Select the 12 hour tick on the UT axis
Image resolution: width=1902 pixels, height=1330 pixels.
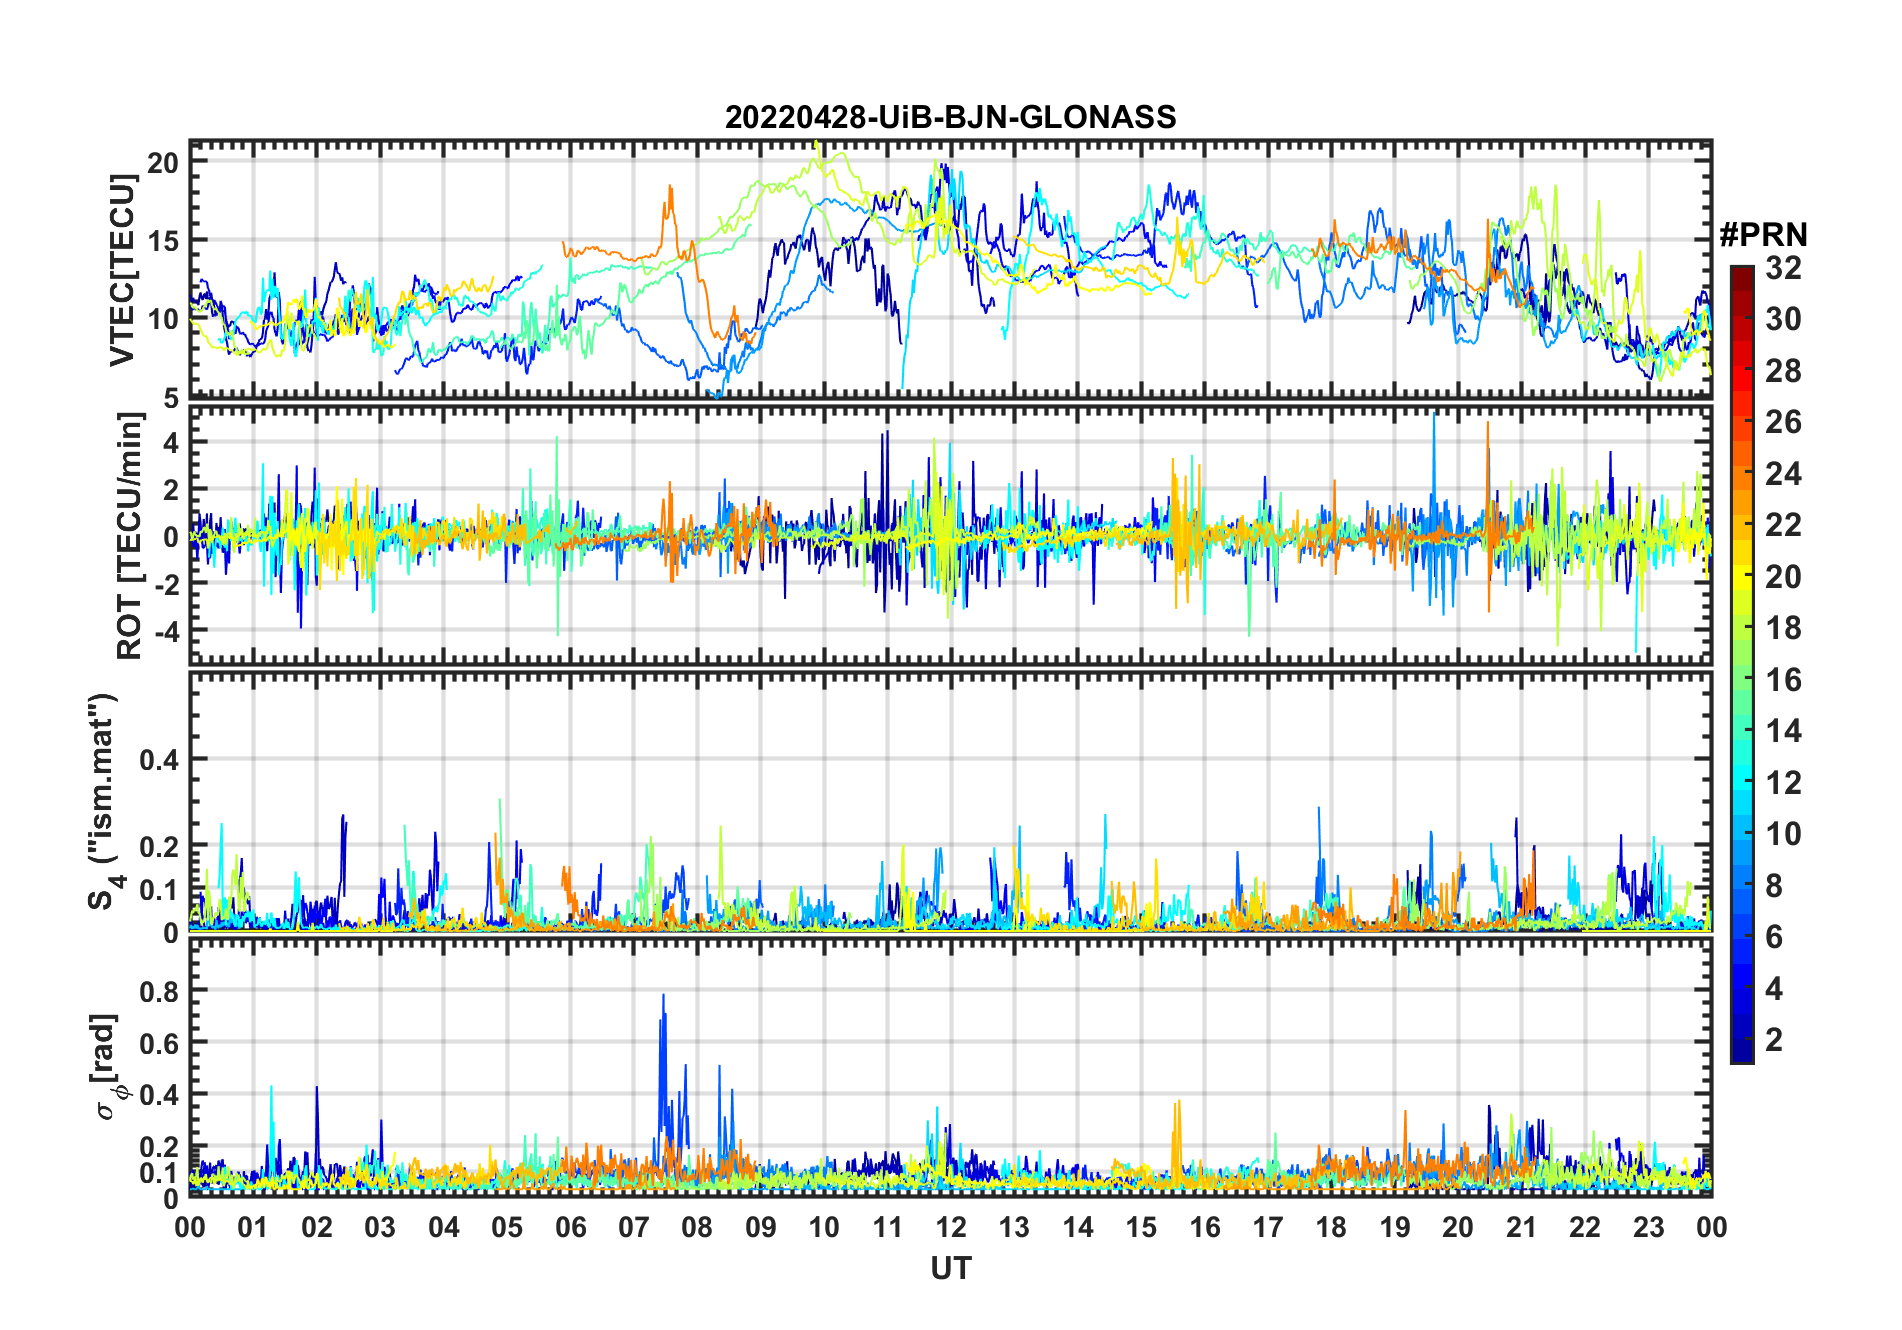tap(950, 1227)
